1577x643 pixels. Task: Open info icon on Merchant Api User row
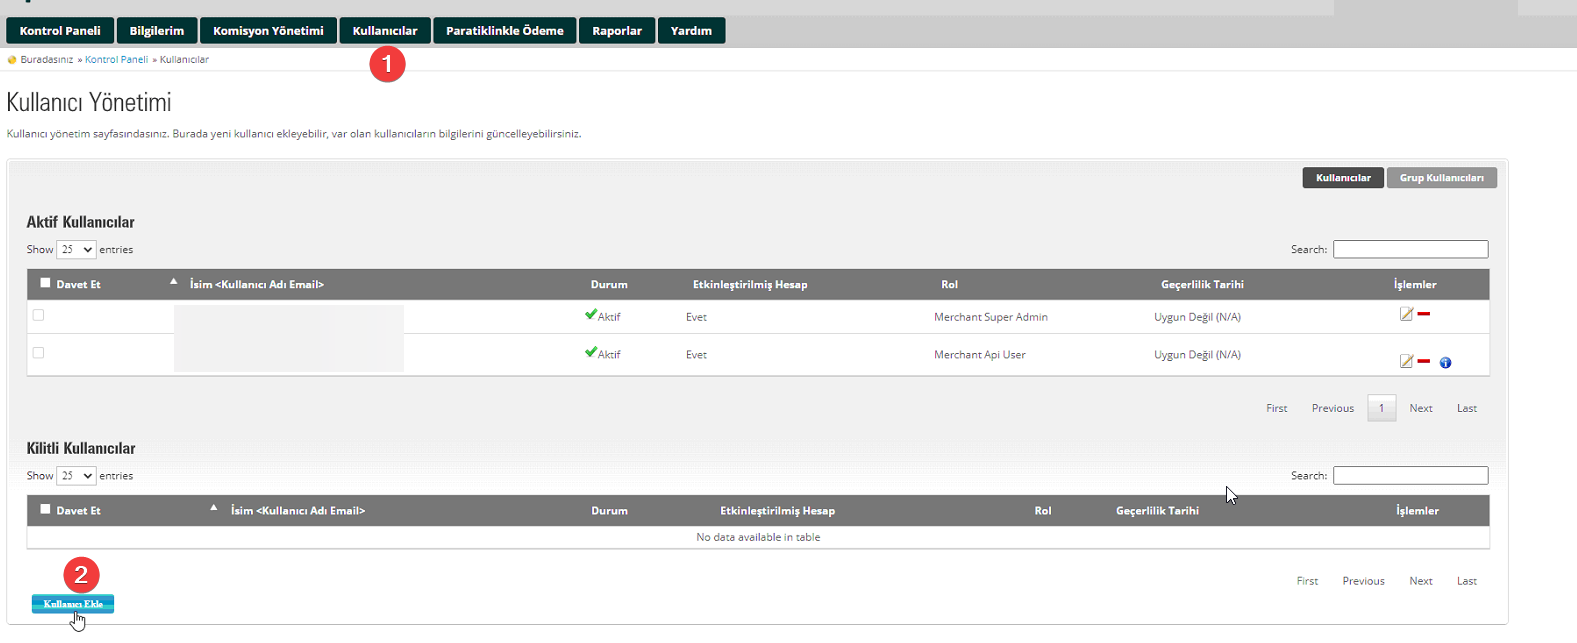pyautogui.click(x=1445, y=363)
